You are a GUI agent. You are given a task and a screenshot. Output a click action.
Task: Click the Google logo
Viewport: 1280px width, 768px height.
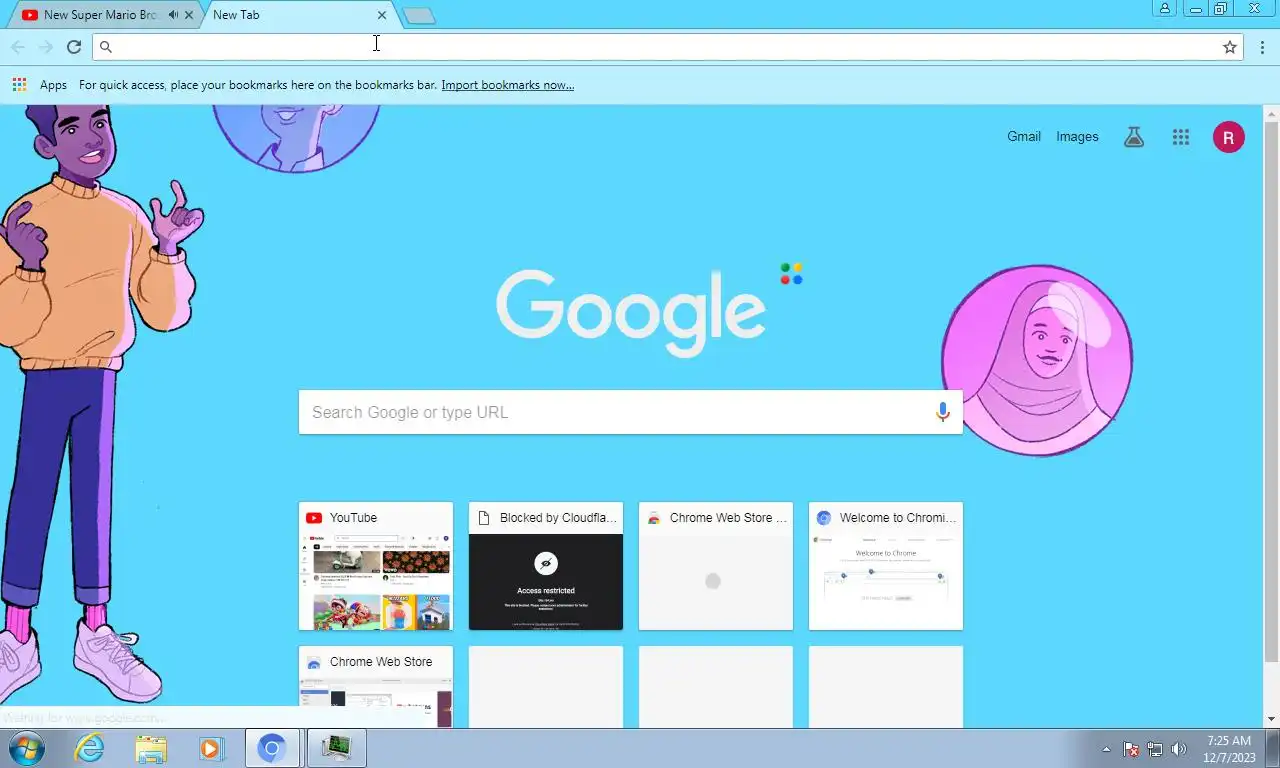click(x=631, y=313)
